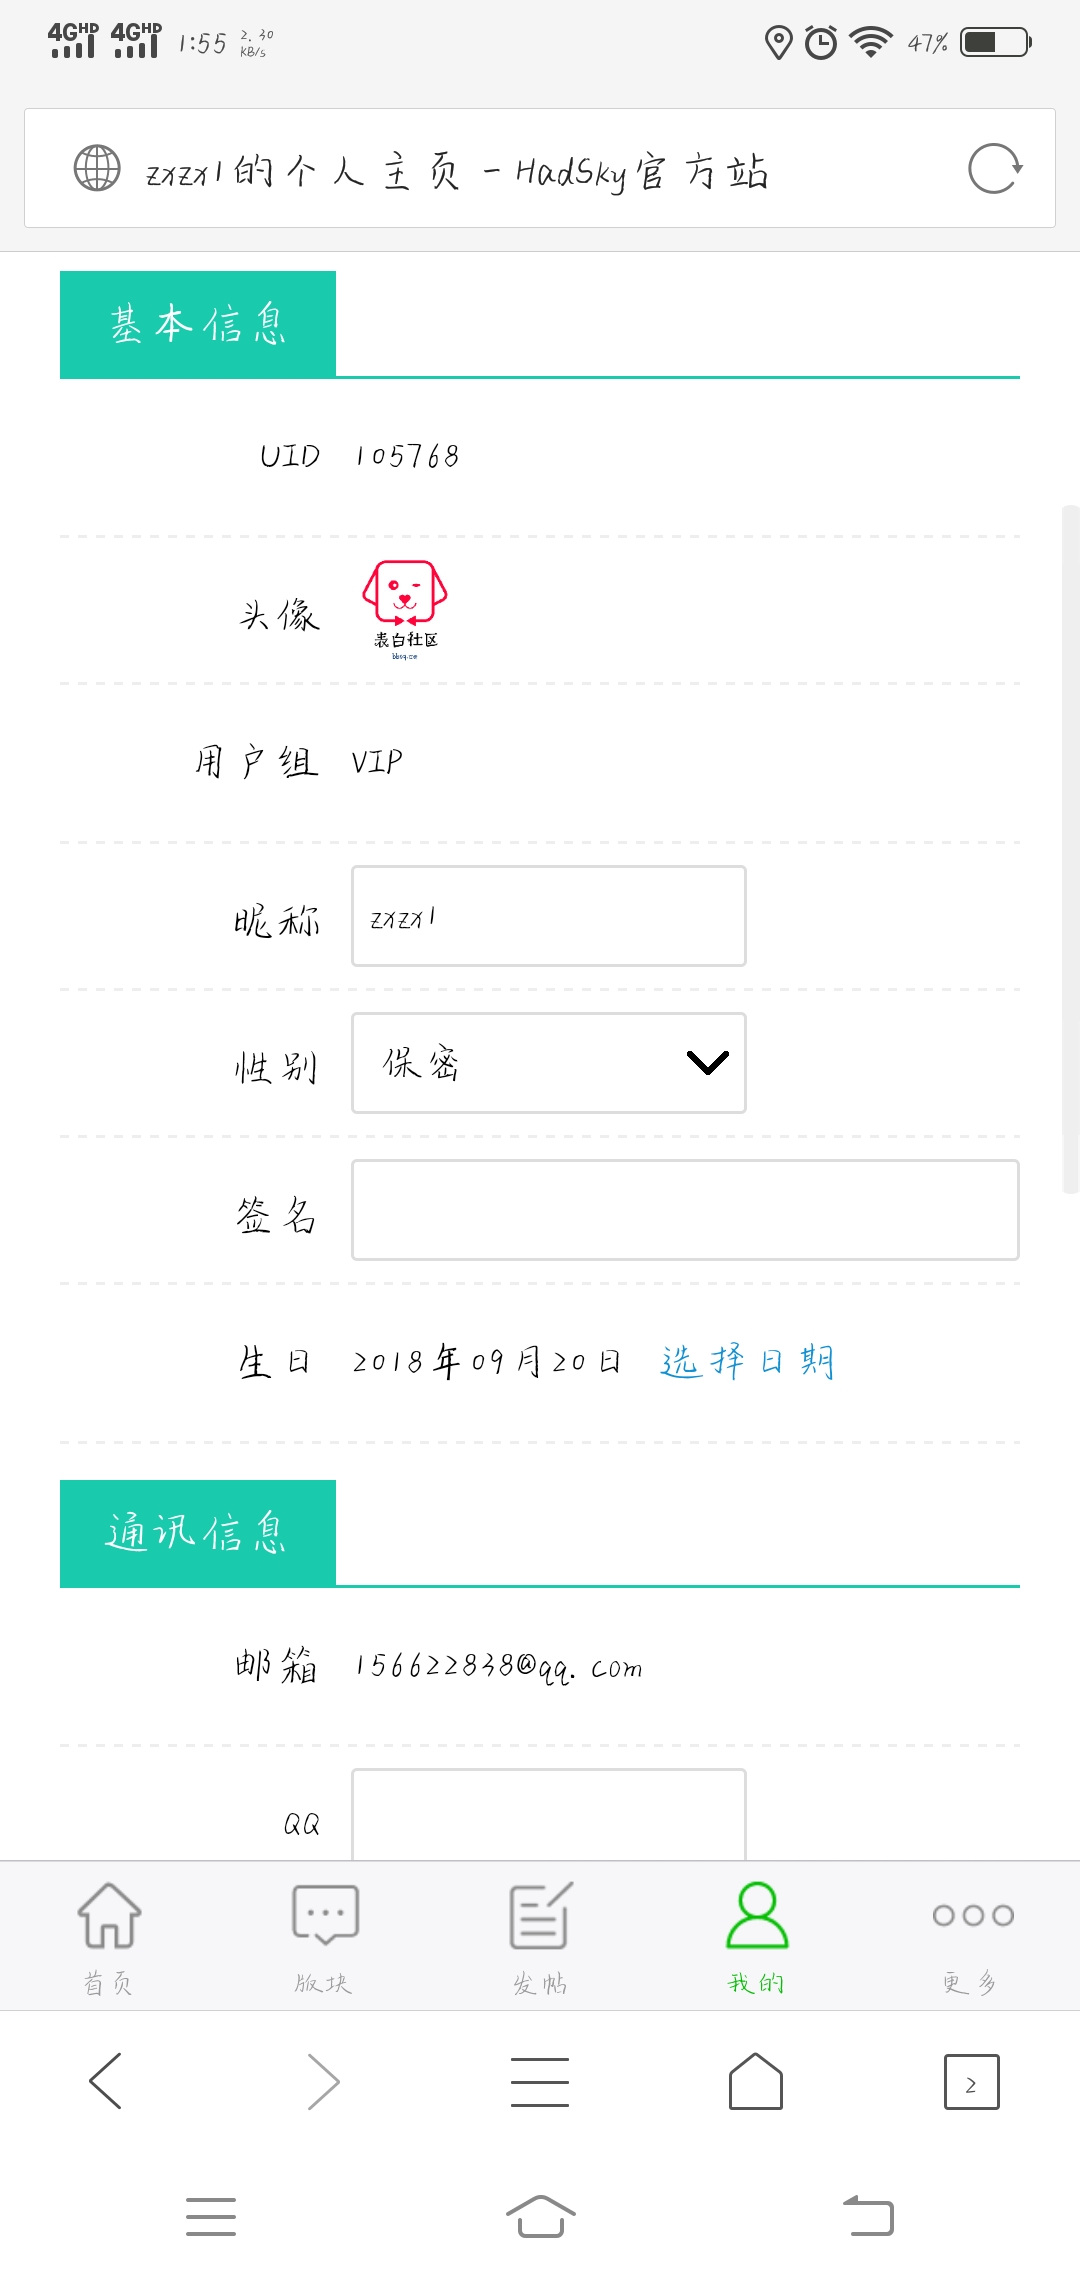Go forward with browser forward arrow
Image resolution: width=1080 pixels, height=2280 pixels.
click(323, 2081)
